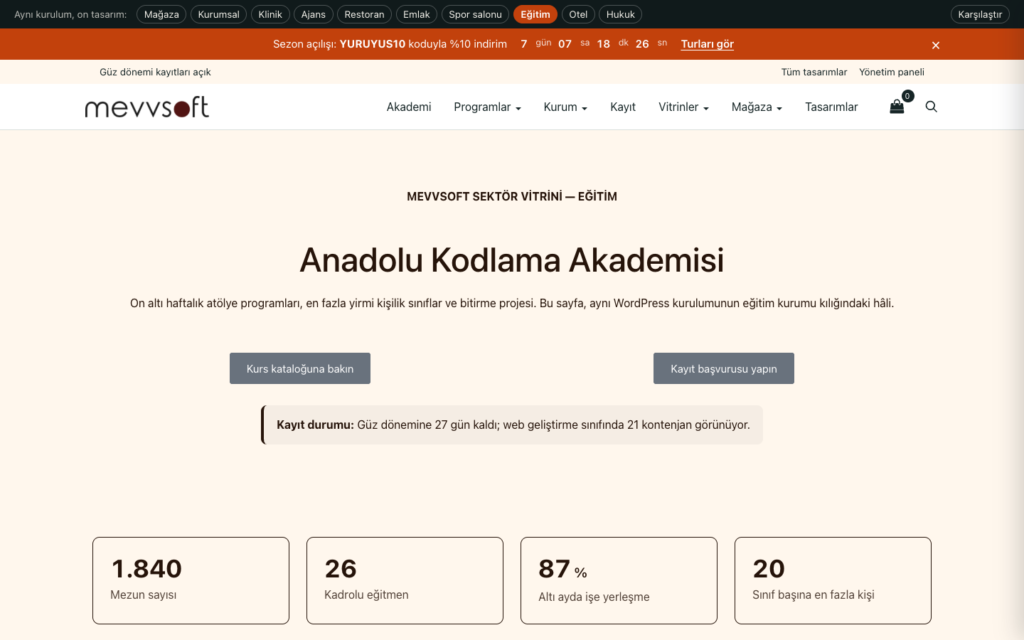Switch to the Kurumsal design pill
Image resolution: width=1024 pixels, height=640 pixels.
[x=218, y=14]
